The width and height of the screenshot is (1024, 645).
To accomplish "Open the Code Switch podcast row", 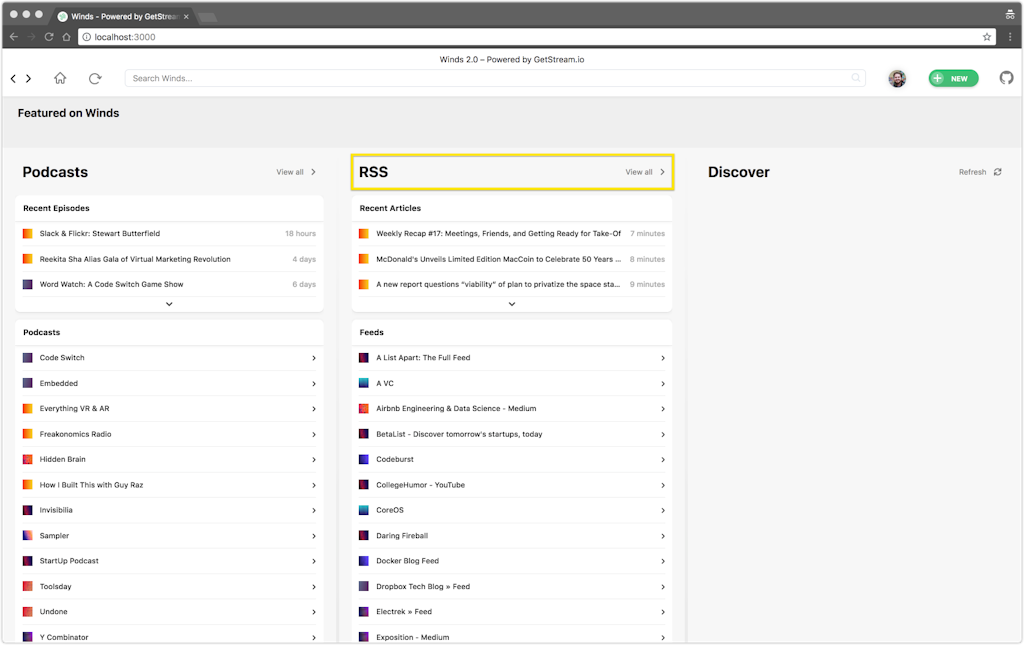I will point(169,358).
